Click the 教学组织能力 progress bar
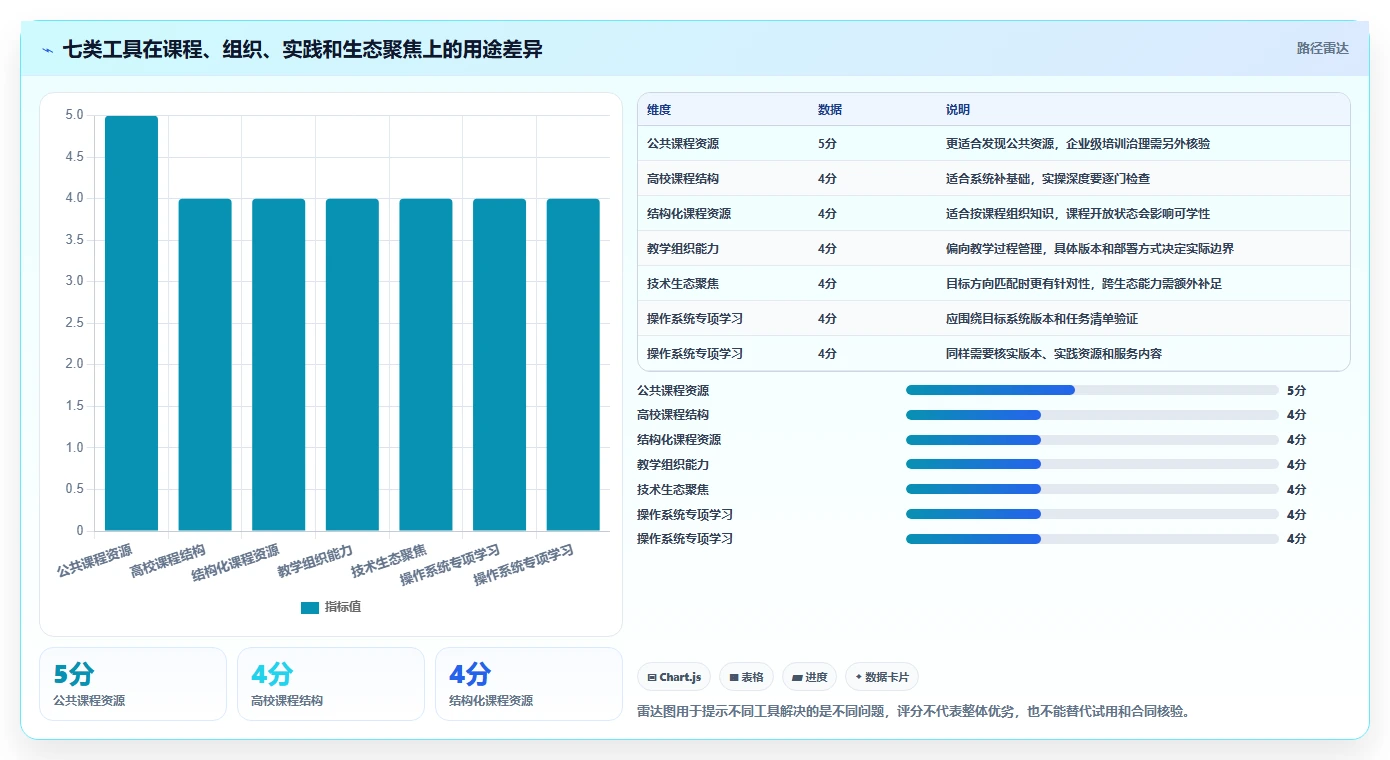The height and width of the screenshot is (760, 1390). pyautogui.click(x=1092, y=464)
